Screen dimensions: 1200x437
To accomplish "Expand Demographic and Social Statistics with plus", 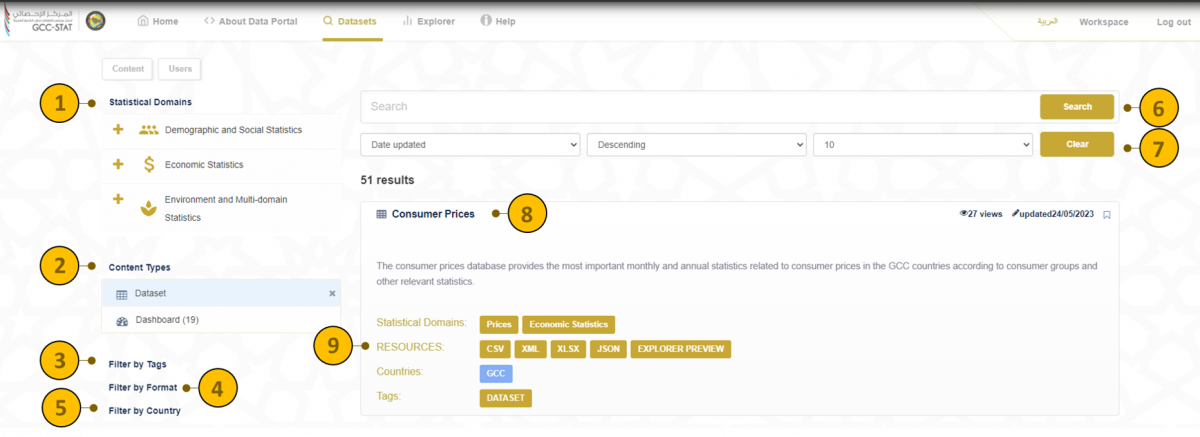I will pos(118,130).
